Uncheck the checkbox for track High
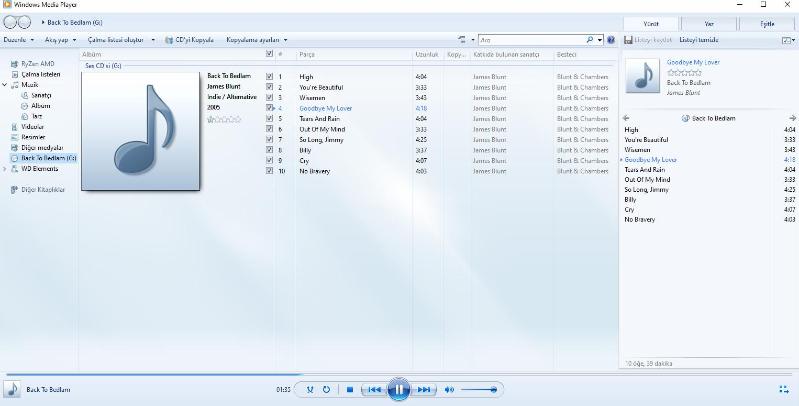 click(269, 76)
